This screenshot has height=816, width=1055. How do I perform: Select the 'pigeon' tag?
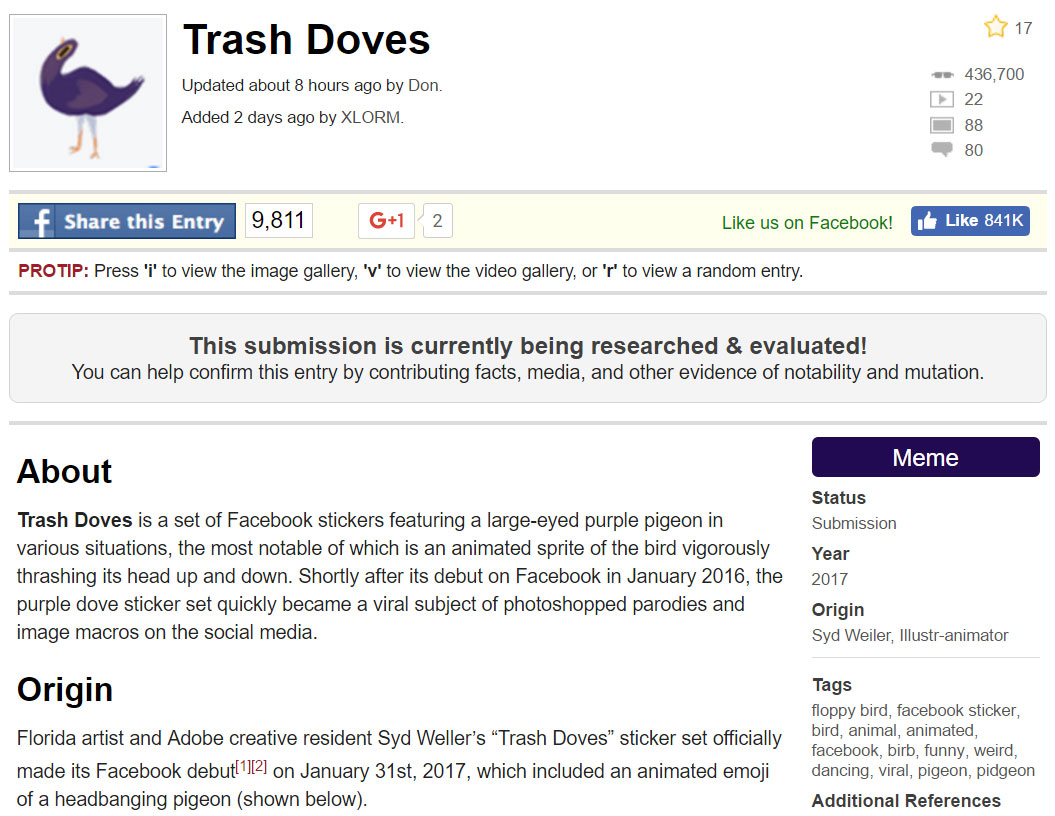coord(942,770)
